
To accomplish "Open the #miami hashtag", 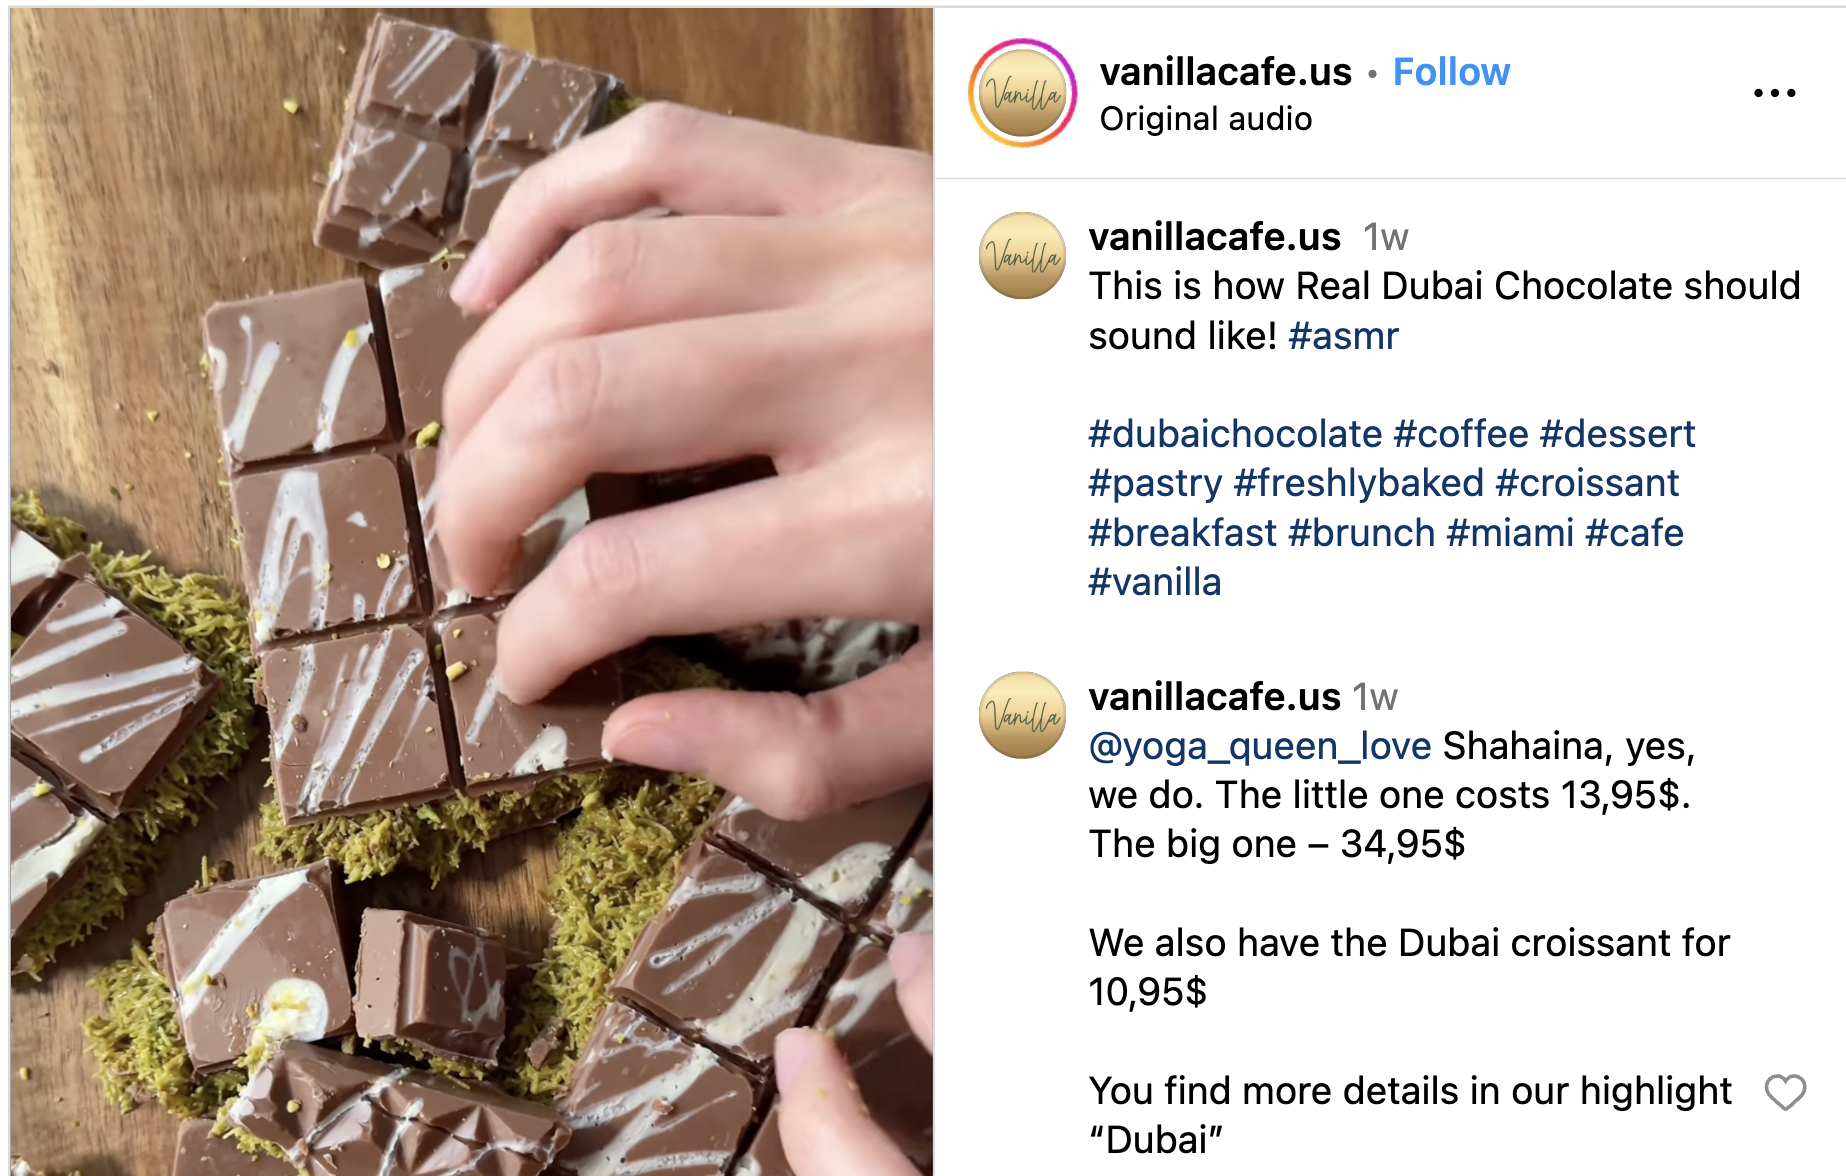I will point(1510,533).
